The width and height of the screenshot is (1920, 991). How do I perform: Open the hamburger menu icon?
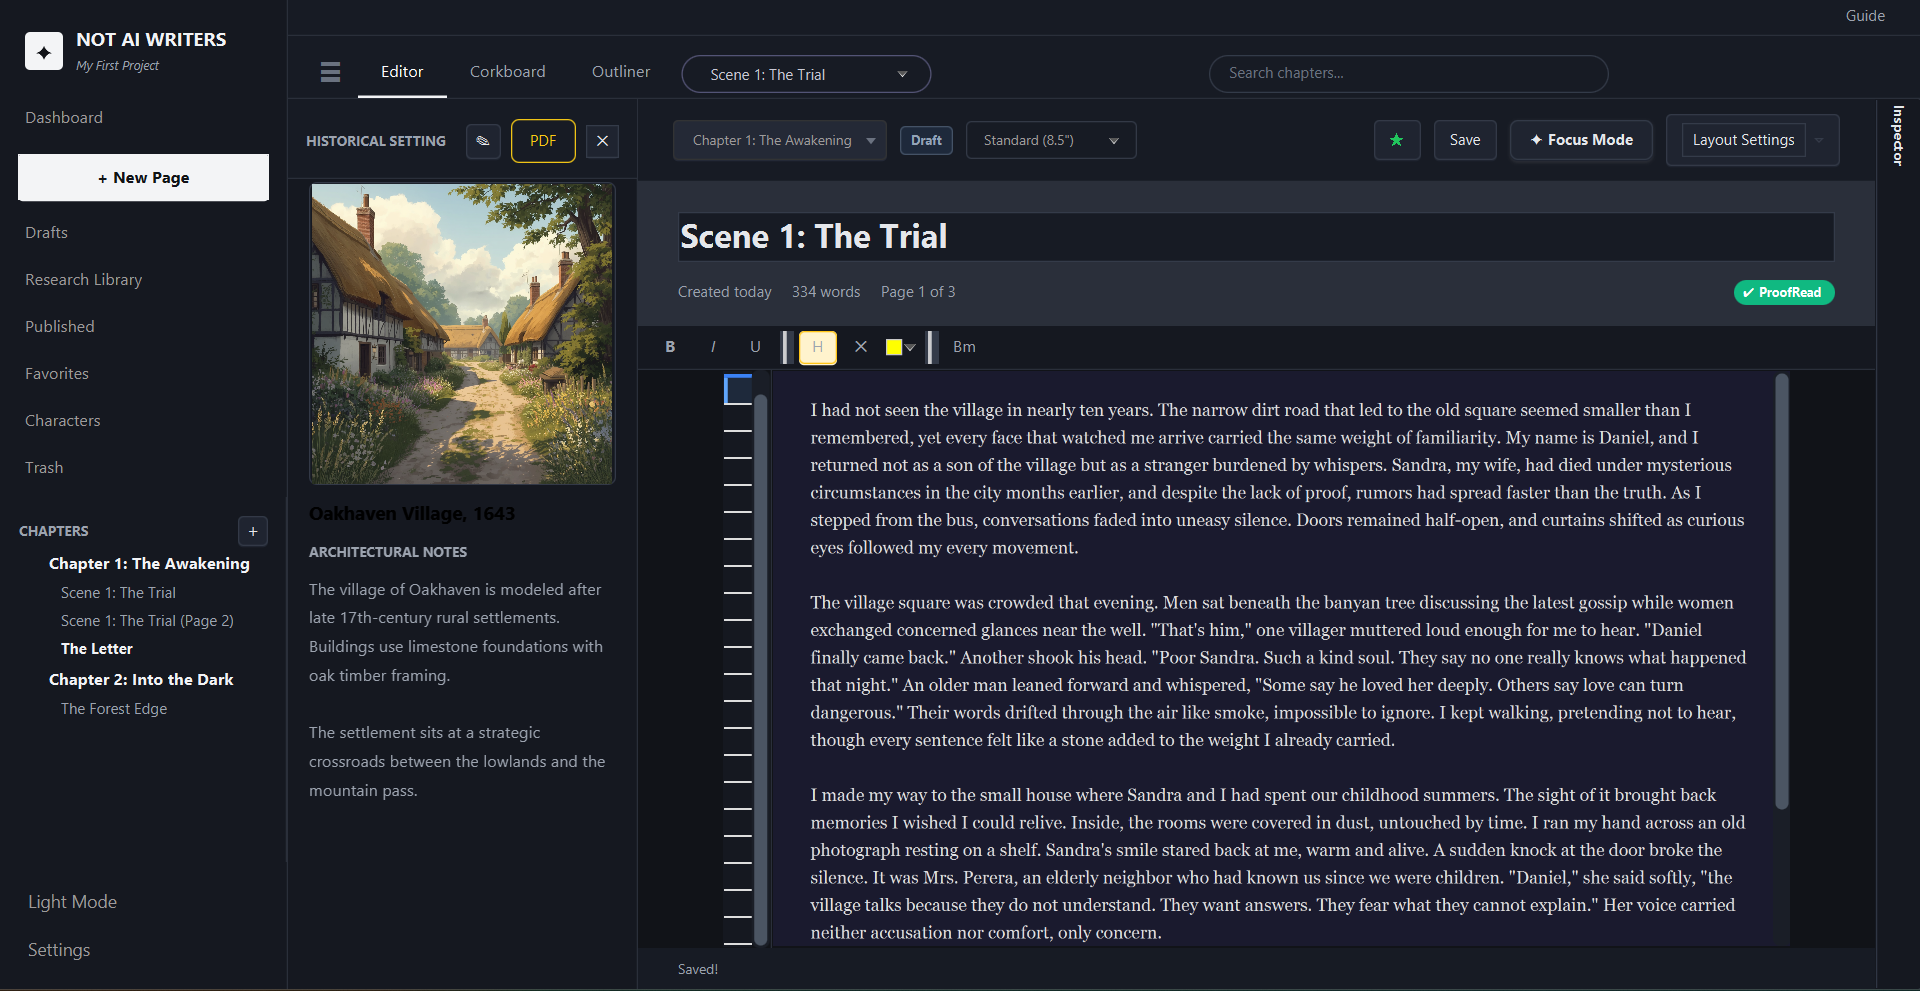[331, 72]
